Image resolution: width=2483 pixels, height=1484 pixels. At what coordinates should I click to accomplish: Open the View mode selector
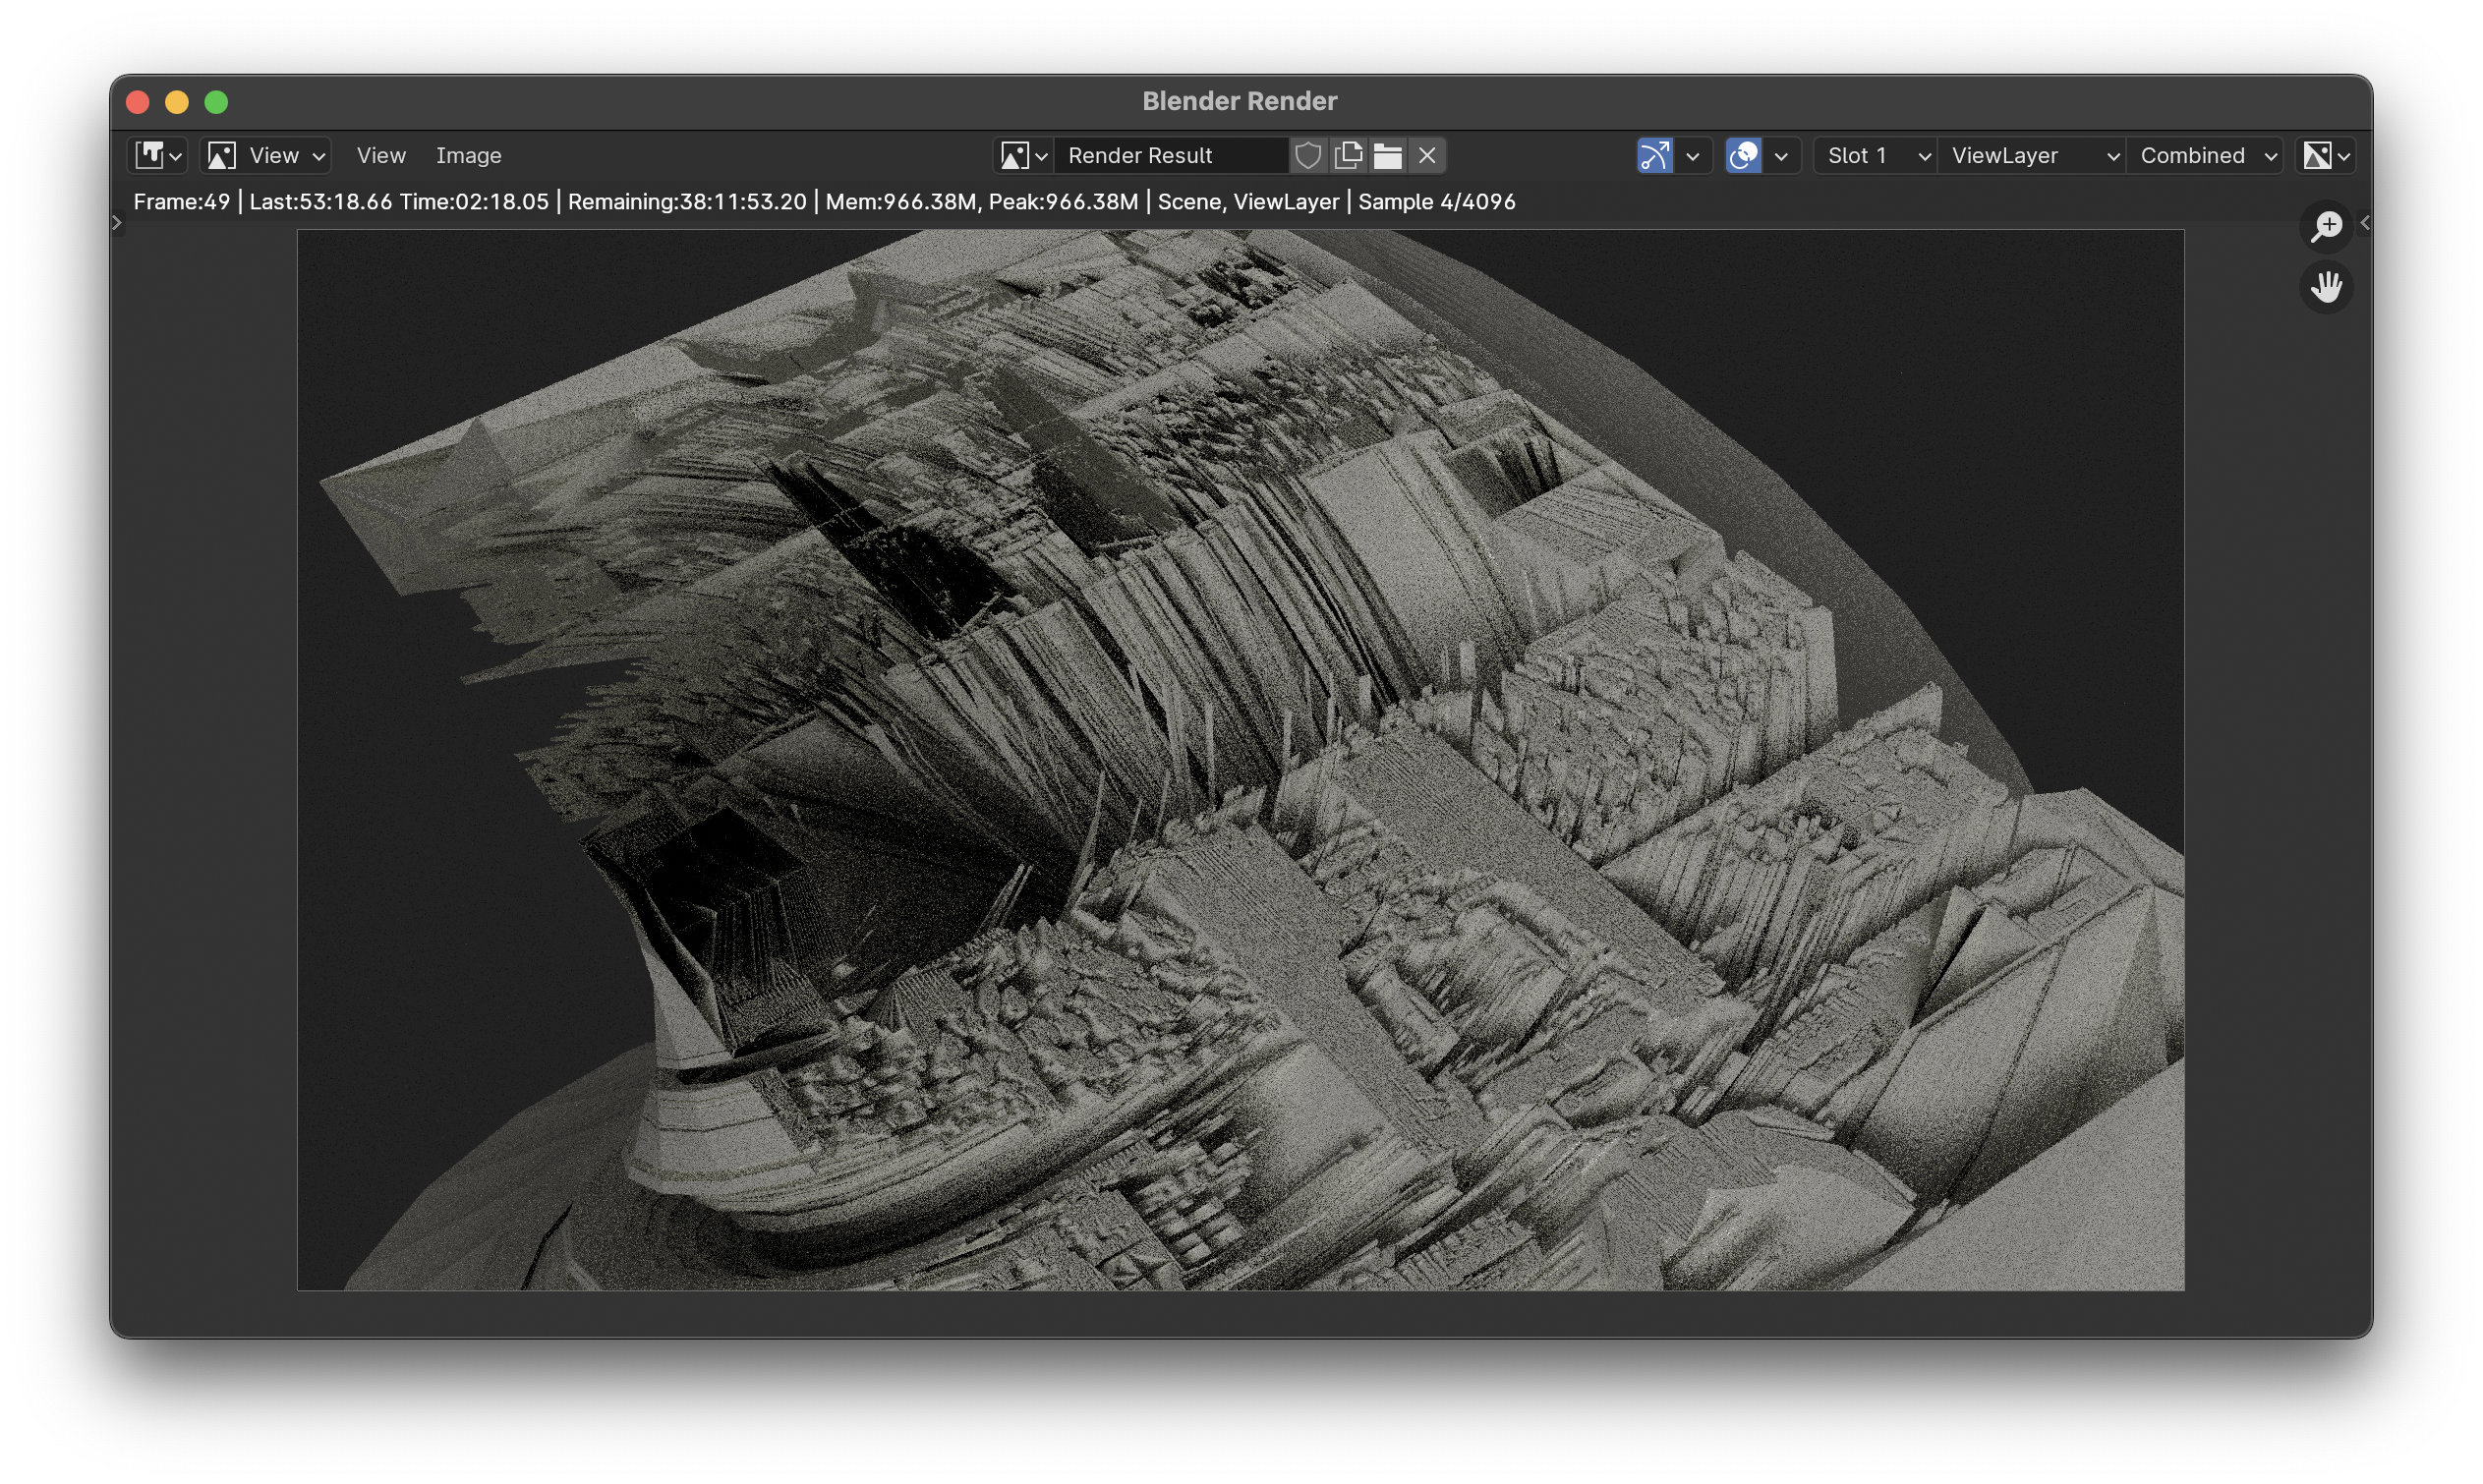(x=266, y=155)
